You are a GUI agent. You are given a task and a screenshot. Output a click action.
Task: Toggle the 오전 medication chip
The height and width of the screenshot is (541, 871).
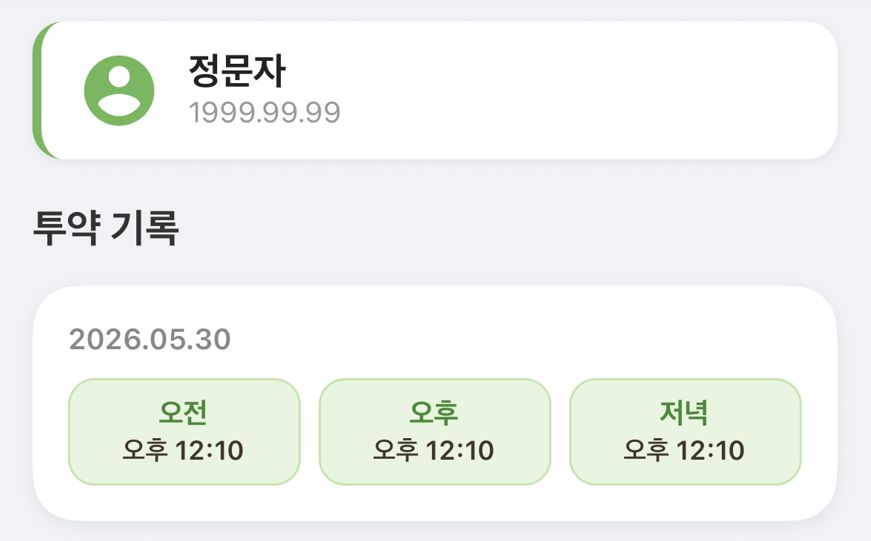point(184,432)
